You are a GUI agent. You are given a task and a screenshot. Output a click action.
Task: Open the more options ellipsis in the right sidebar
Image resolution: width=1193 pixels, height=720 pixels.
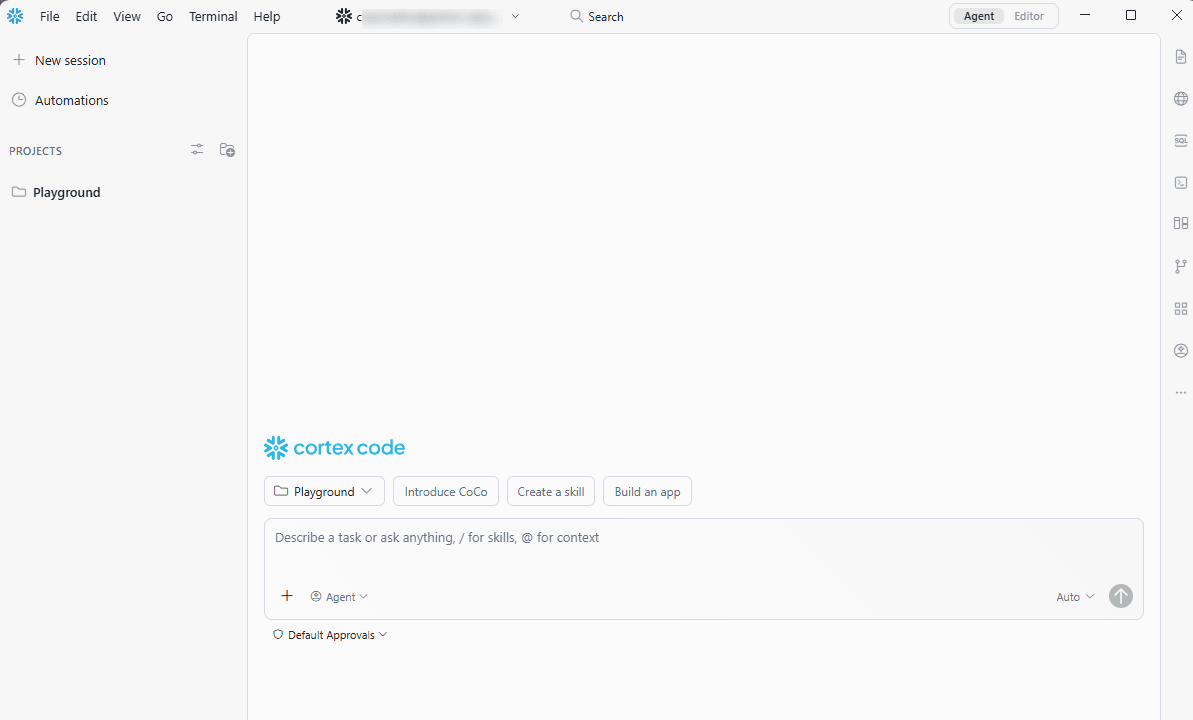[1180, 393]
